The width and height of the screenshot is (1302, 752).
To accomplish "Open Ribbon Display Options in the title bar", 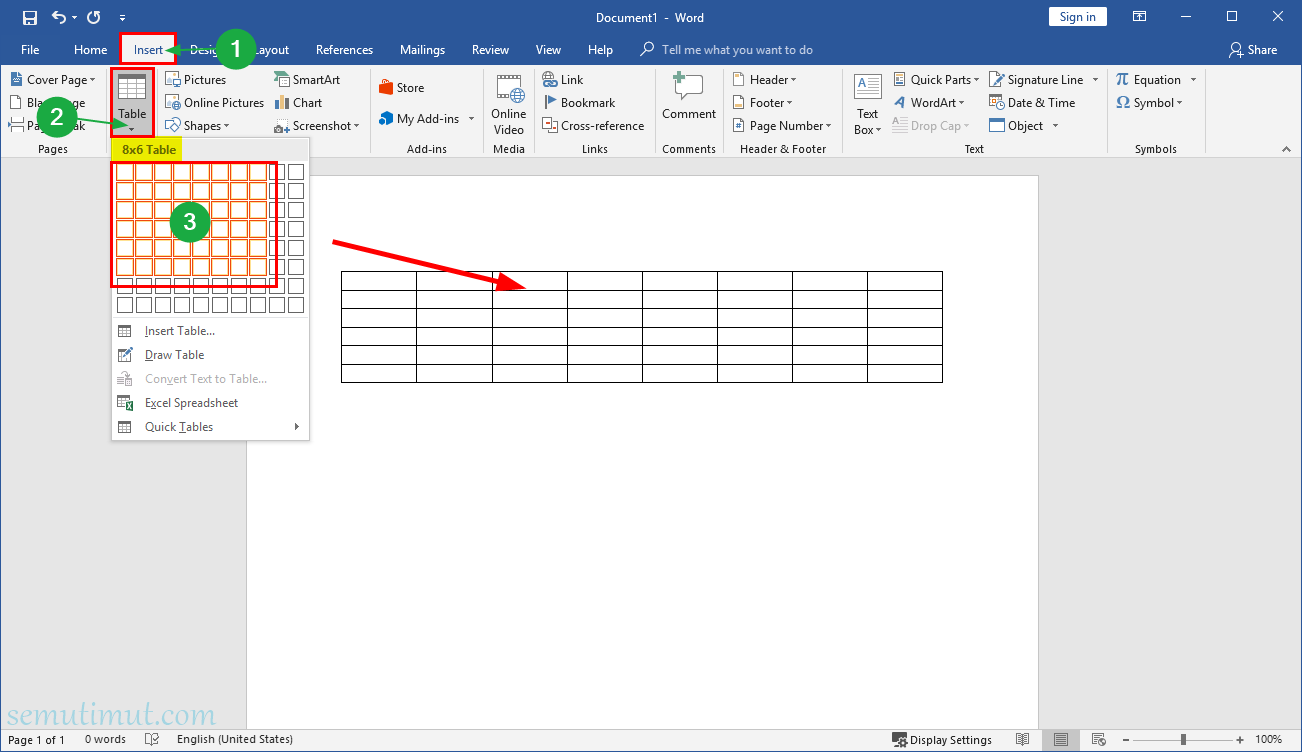I will pos(1139,17).
